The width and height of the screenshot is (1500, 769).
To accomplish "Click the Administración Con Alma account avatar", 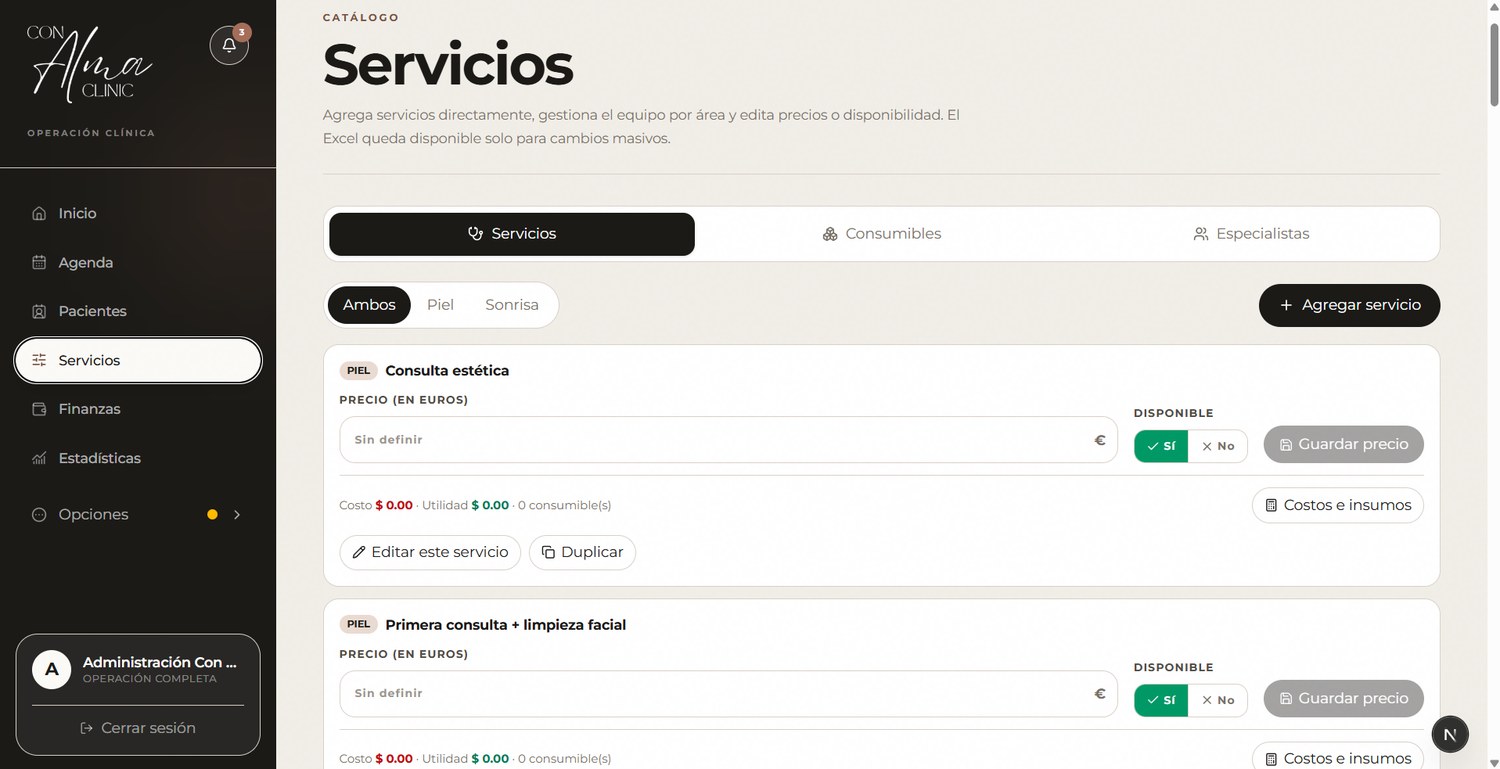I will click(51, 669).
